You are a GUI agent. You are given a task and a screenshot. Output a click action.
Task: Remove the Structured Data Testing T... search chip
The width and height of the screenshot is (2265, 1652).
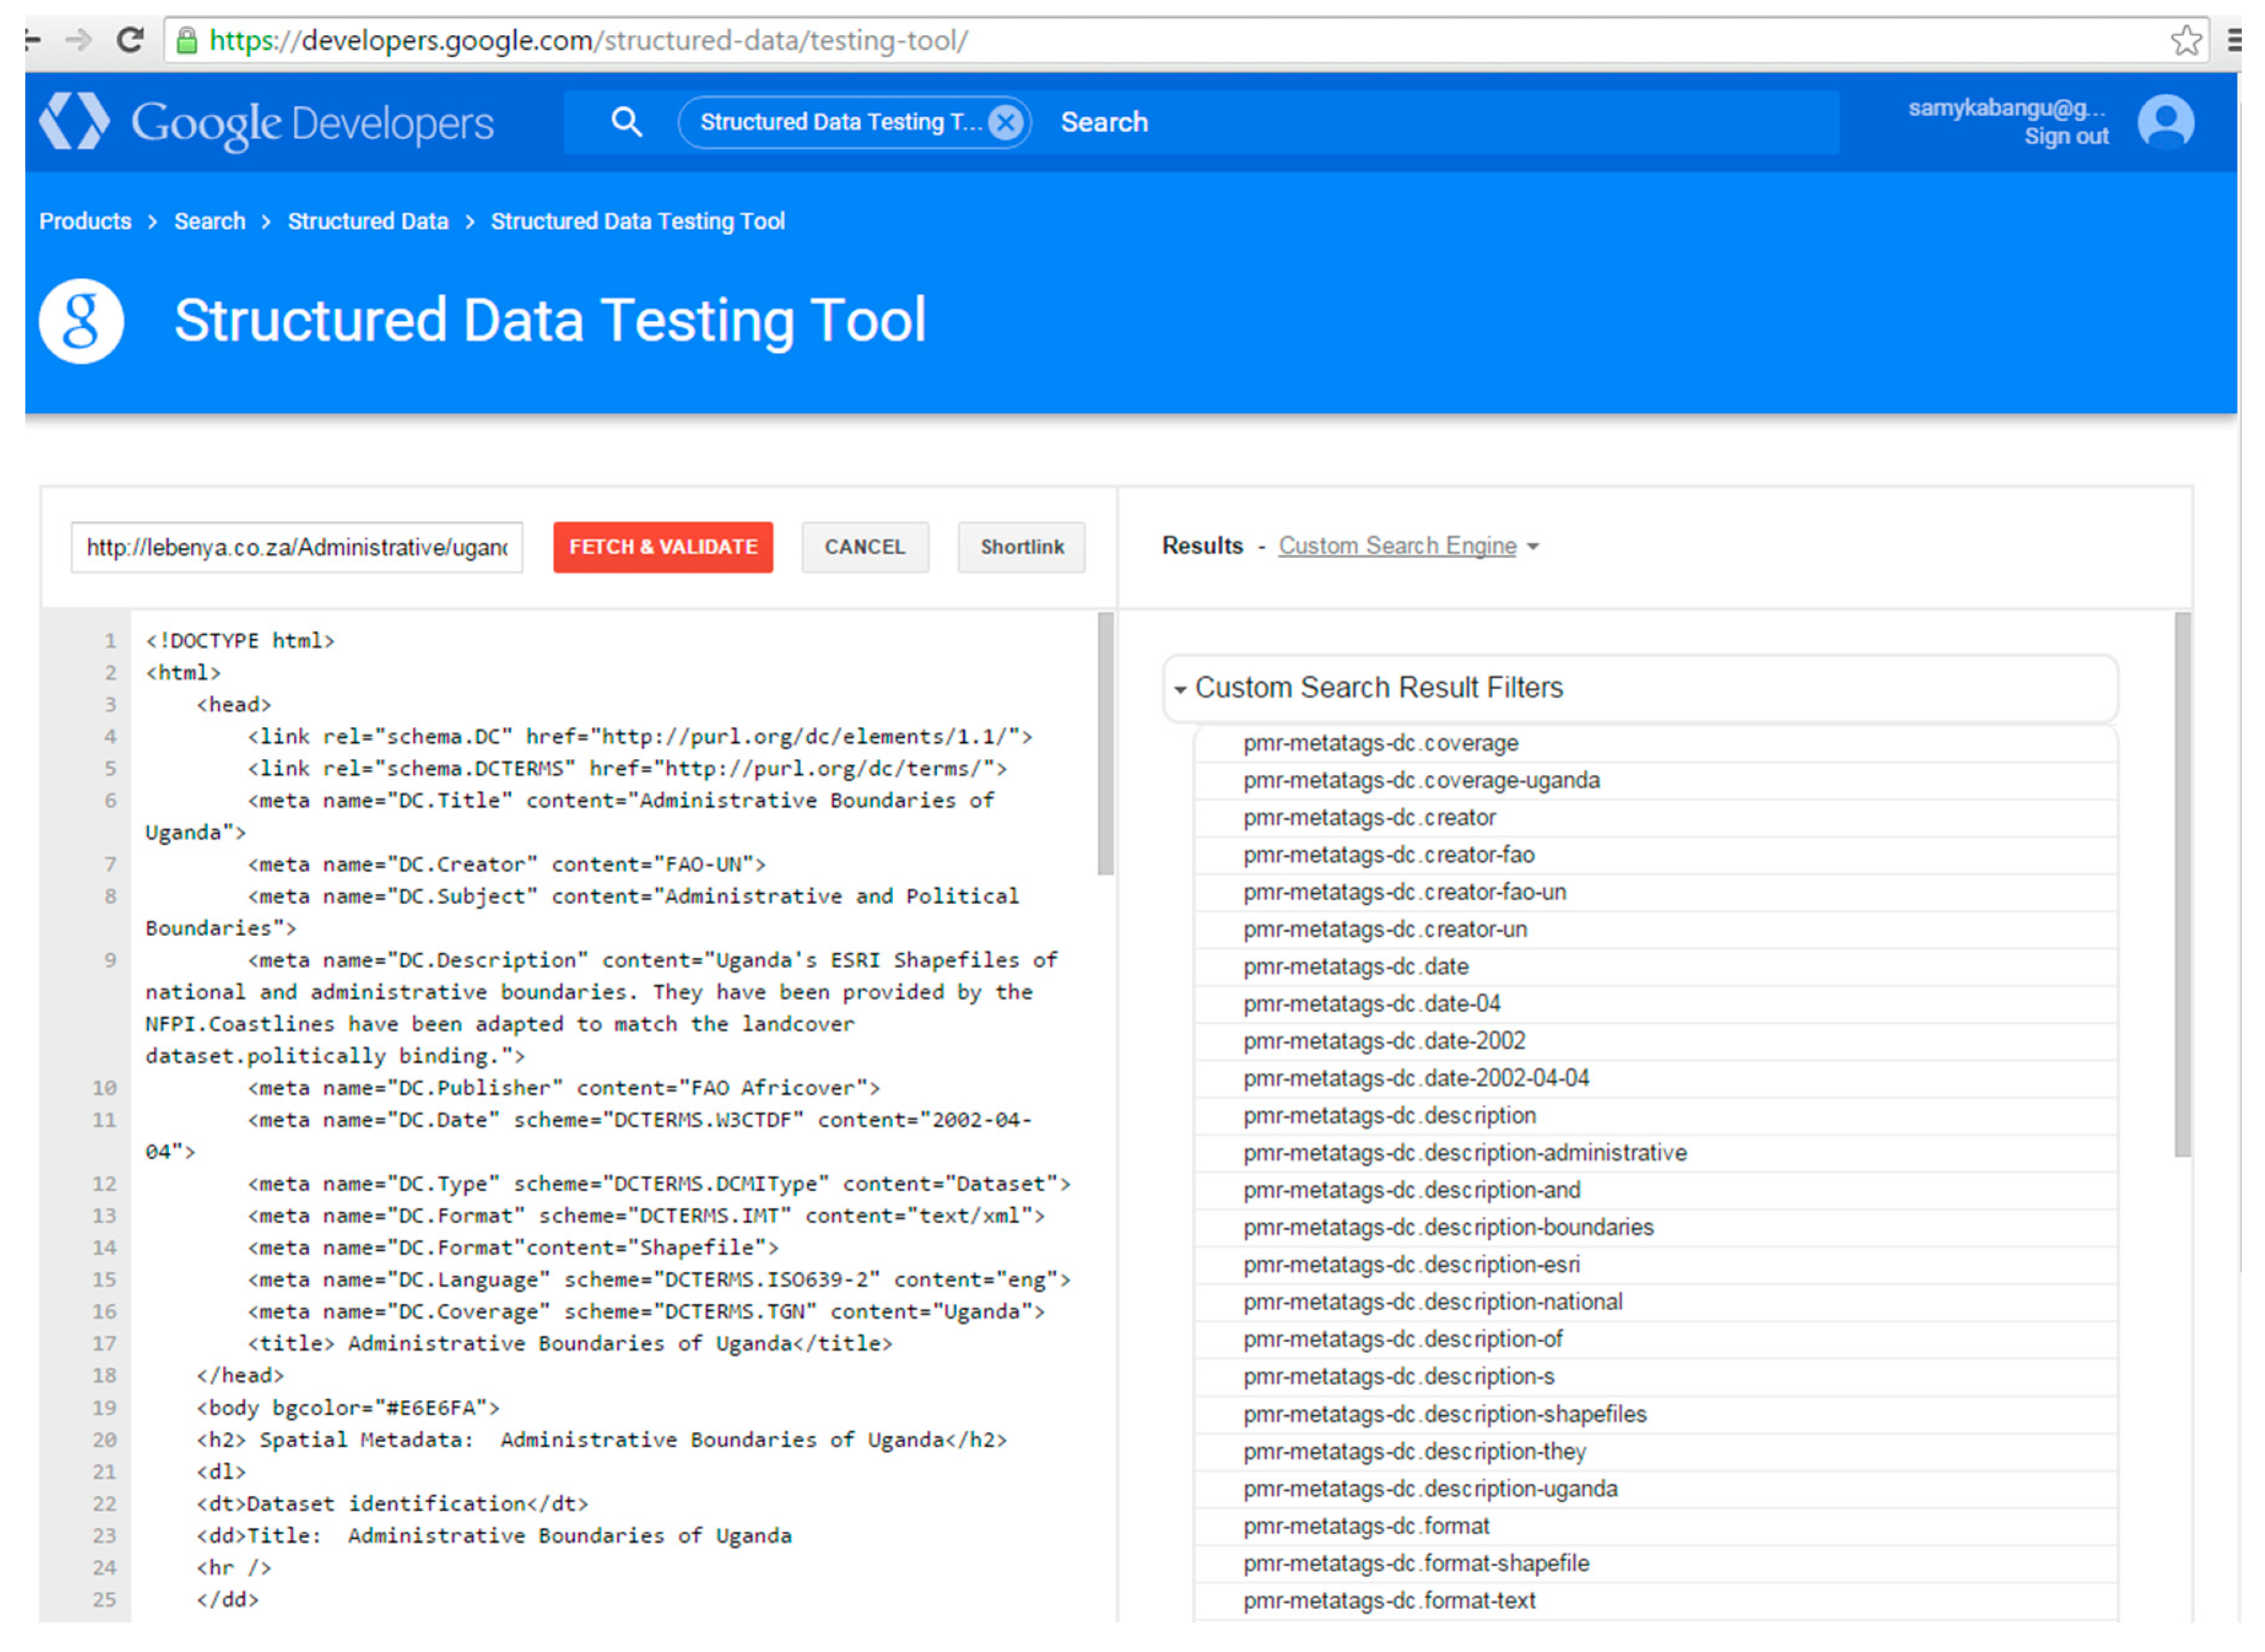click(1005, 122)
